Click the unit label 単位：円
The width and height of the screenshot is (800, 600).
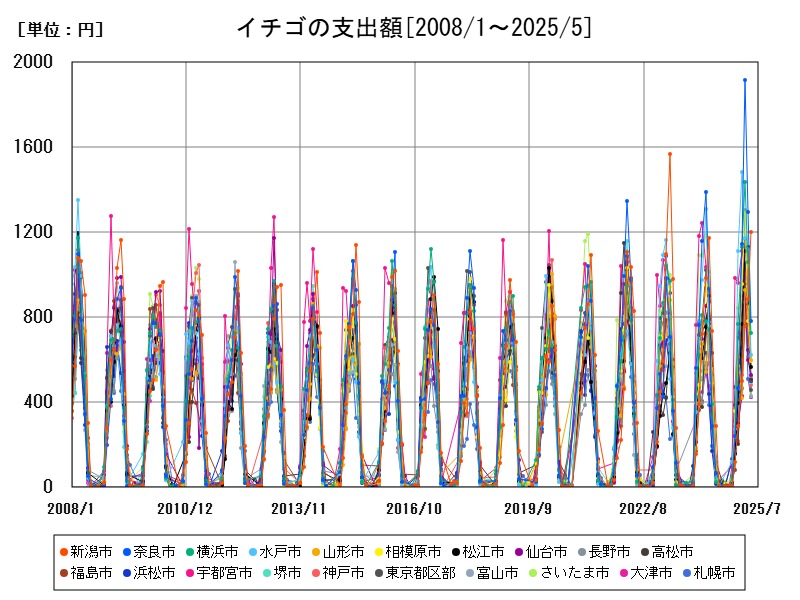tap(60, 30)
